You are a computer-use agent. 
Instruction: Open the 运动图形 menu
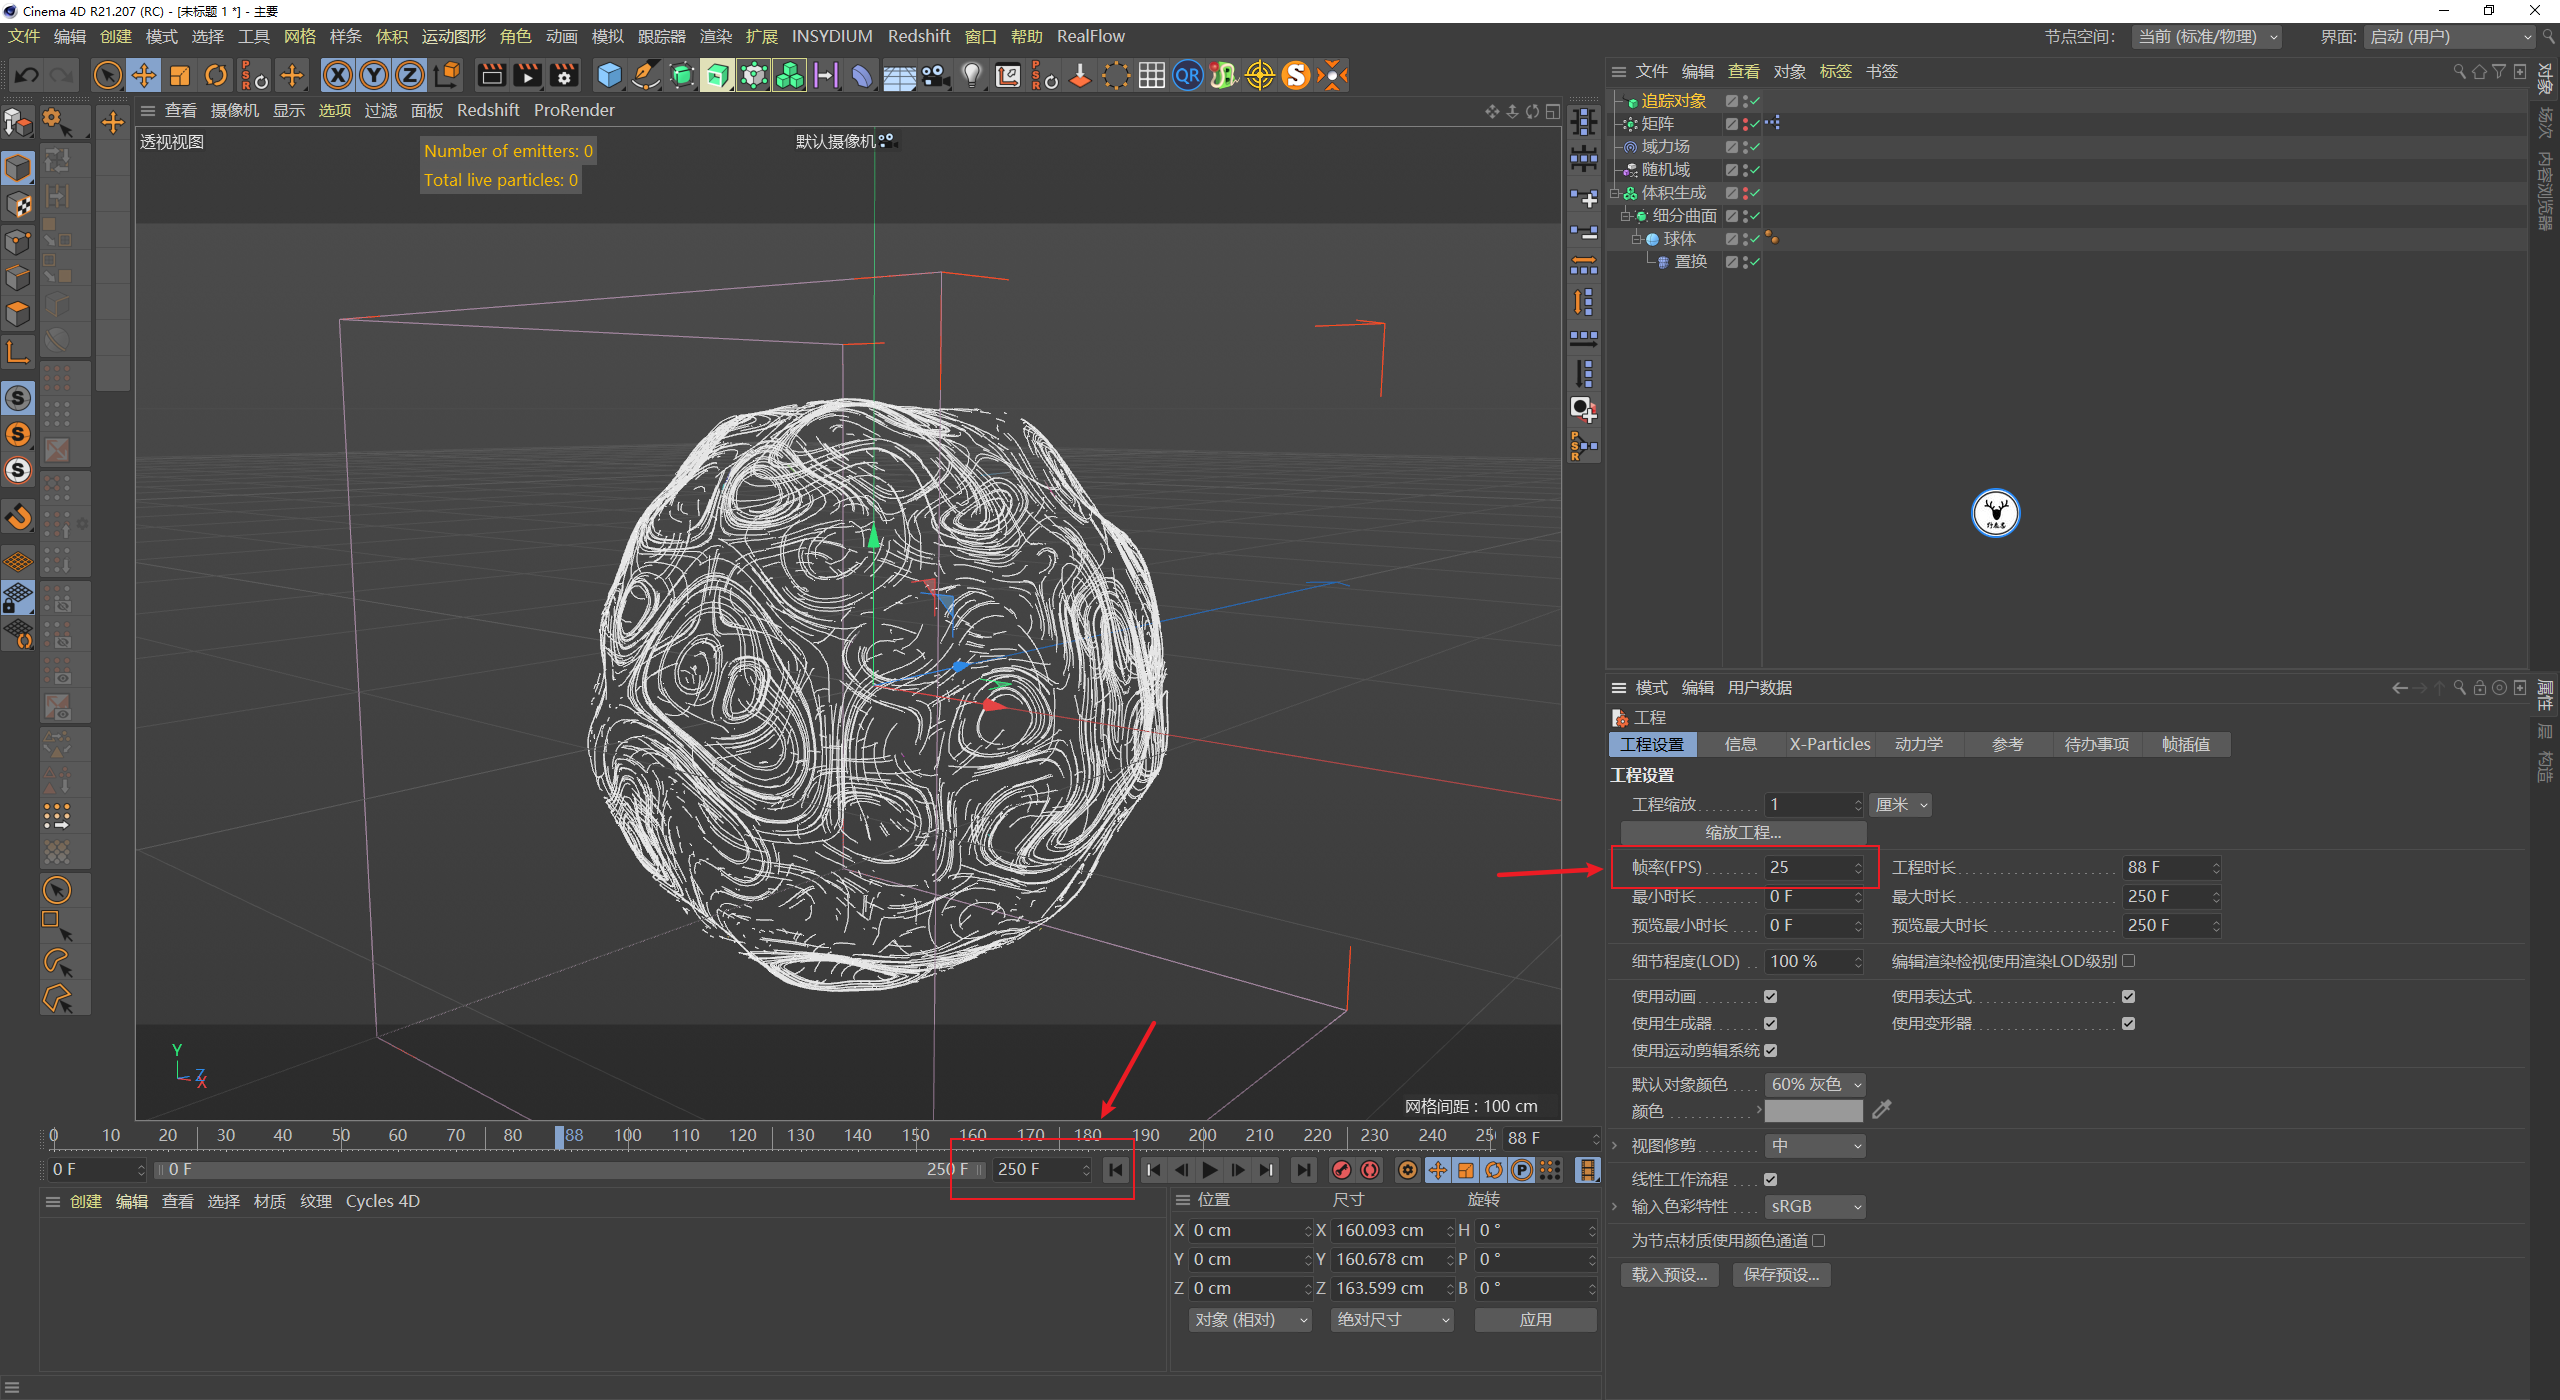(x=453, y=36)
